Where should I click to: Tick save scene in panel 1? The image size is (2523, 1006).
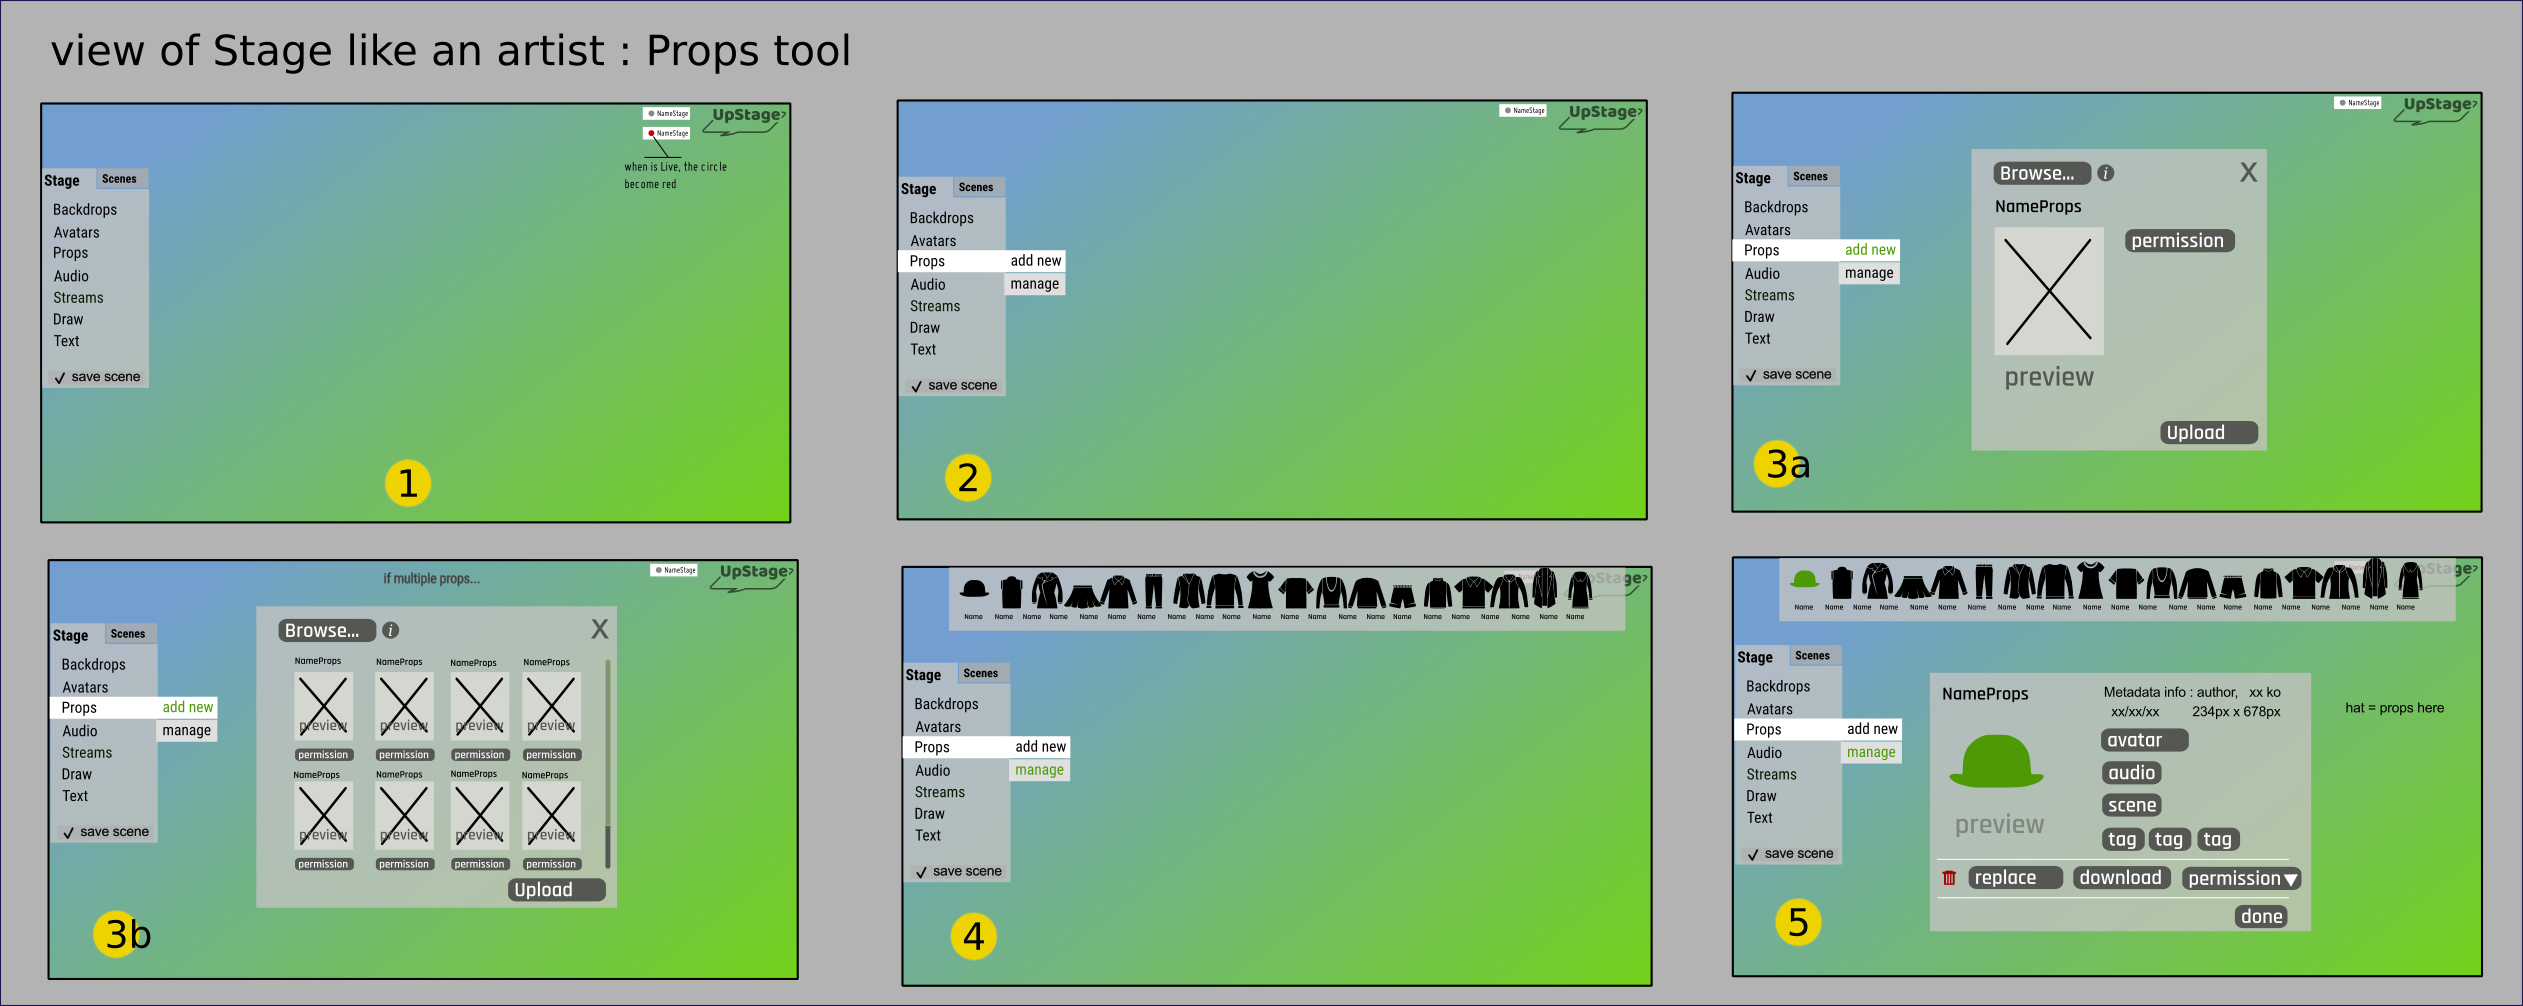[x=97, y=377]
